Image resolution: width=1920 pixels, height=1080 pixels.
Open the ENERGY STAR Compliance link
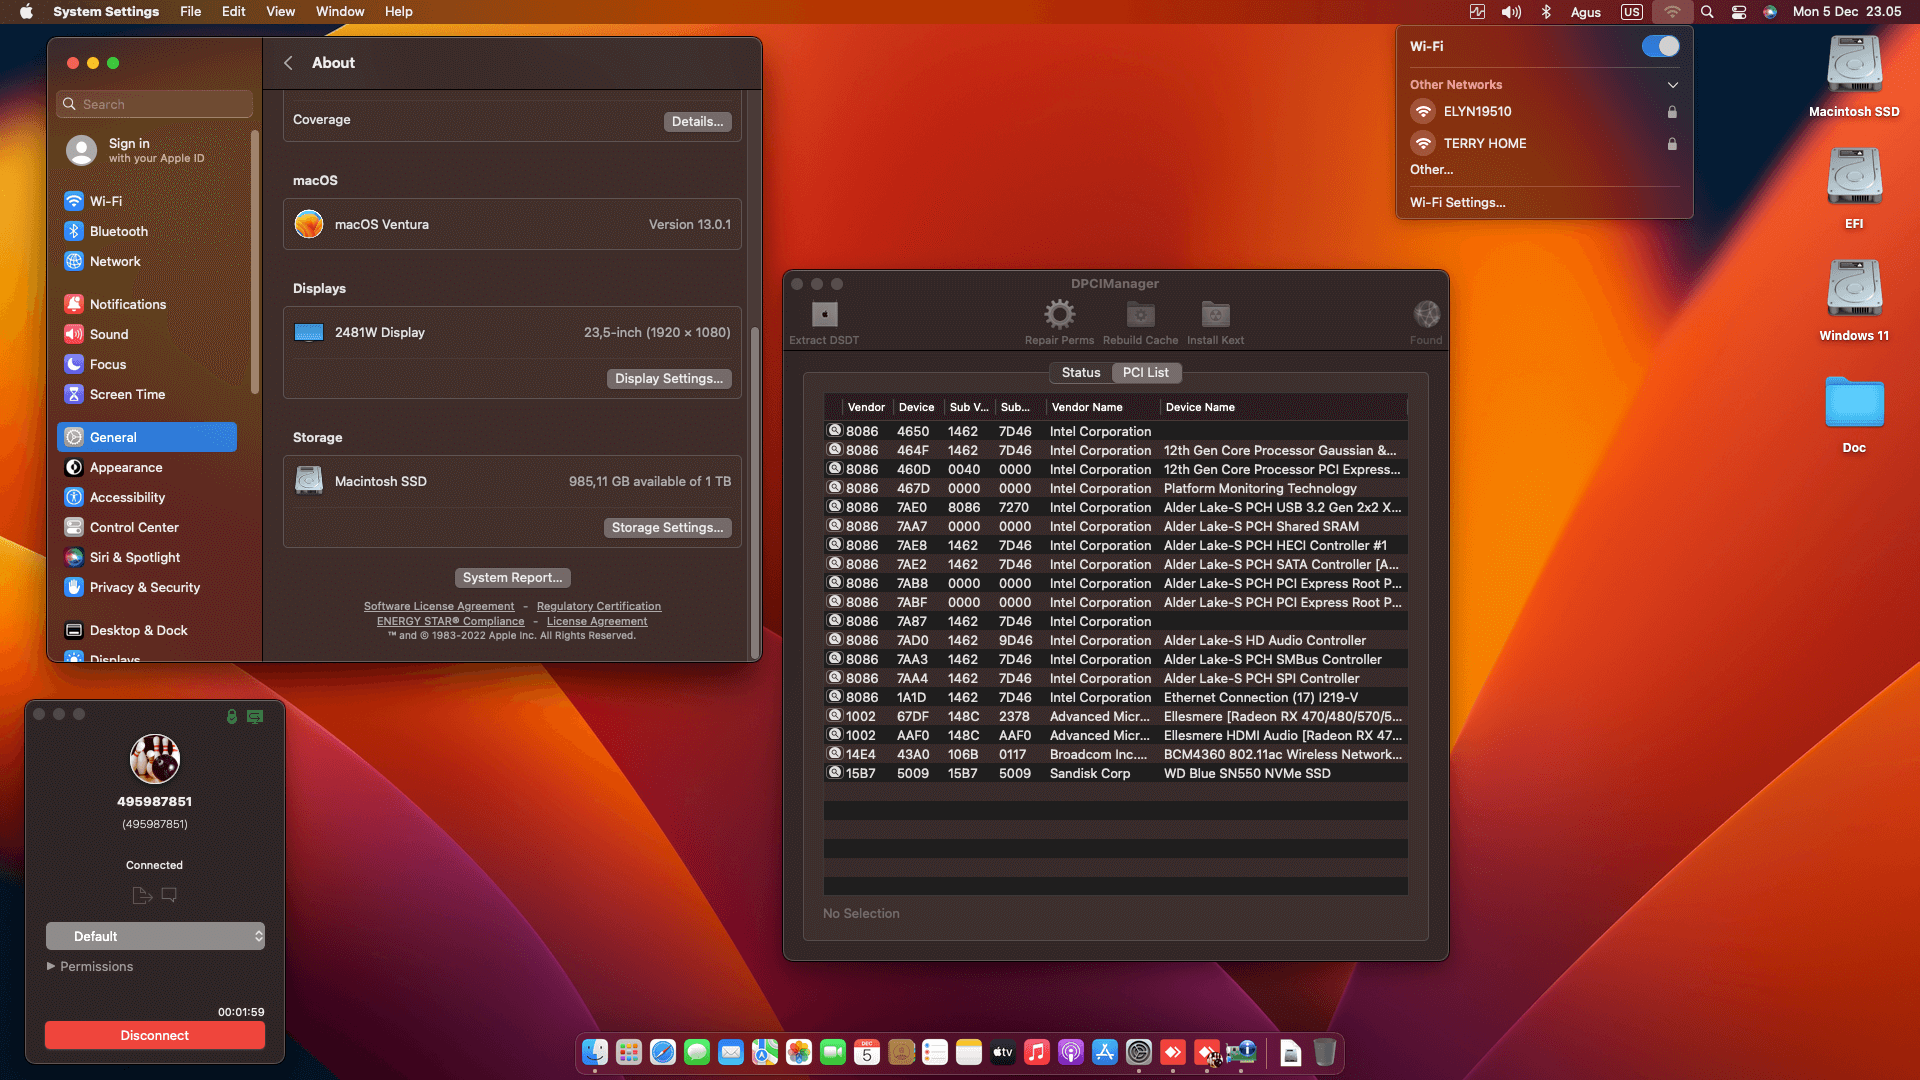450,621
